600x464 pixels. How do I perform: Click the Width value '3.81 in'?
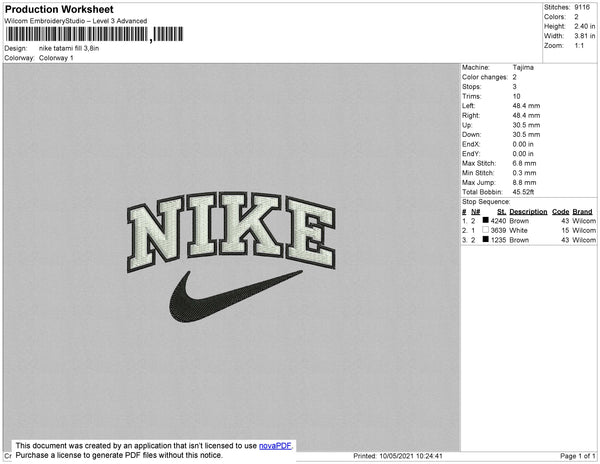(x=584, y=36)
